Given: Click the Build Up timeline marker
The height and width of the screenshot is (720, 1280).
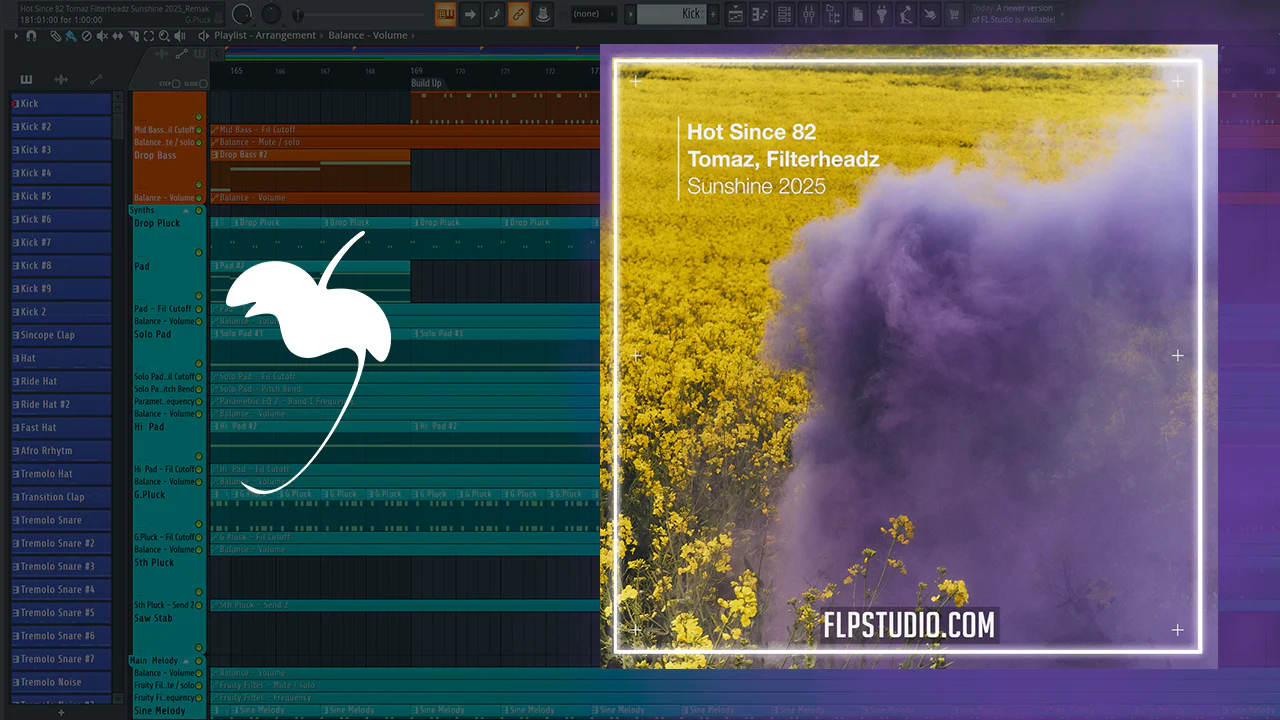Looking at the screenshot, I should coord(426,83).
